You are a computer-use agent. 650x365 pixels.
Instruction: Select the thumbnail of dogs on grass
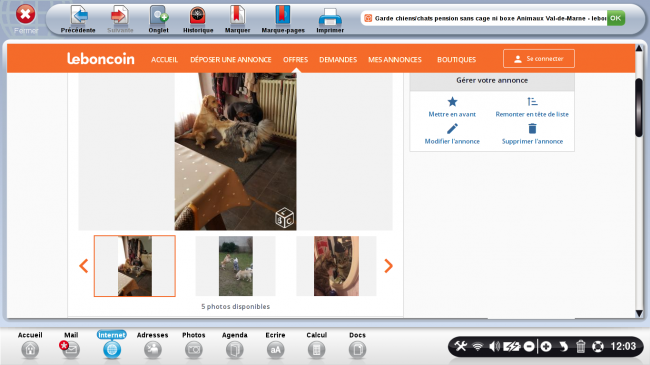click(x=235, y=266)
